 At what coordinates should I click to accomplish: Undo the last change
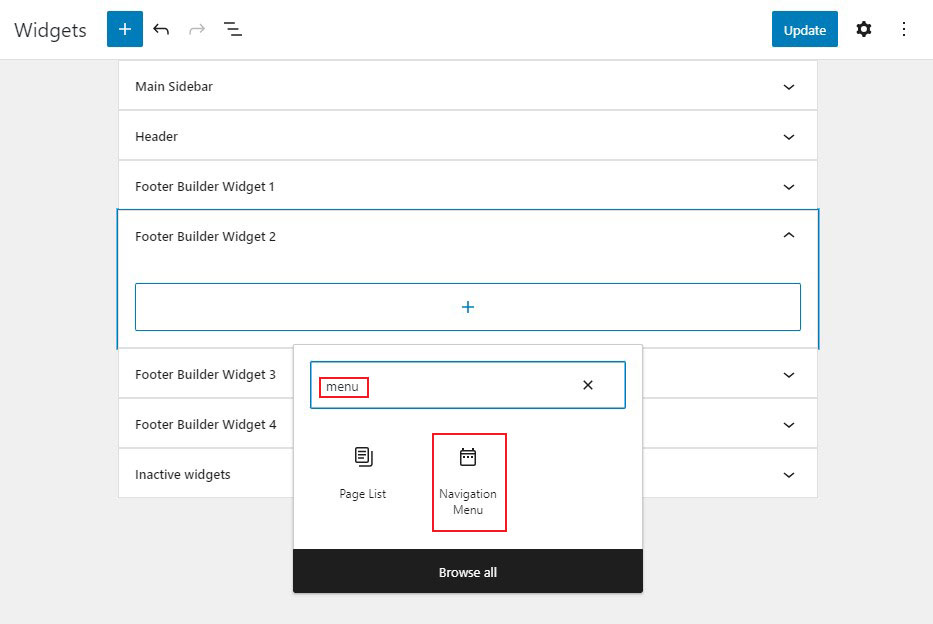pos(161,29)
